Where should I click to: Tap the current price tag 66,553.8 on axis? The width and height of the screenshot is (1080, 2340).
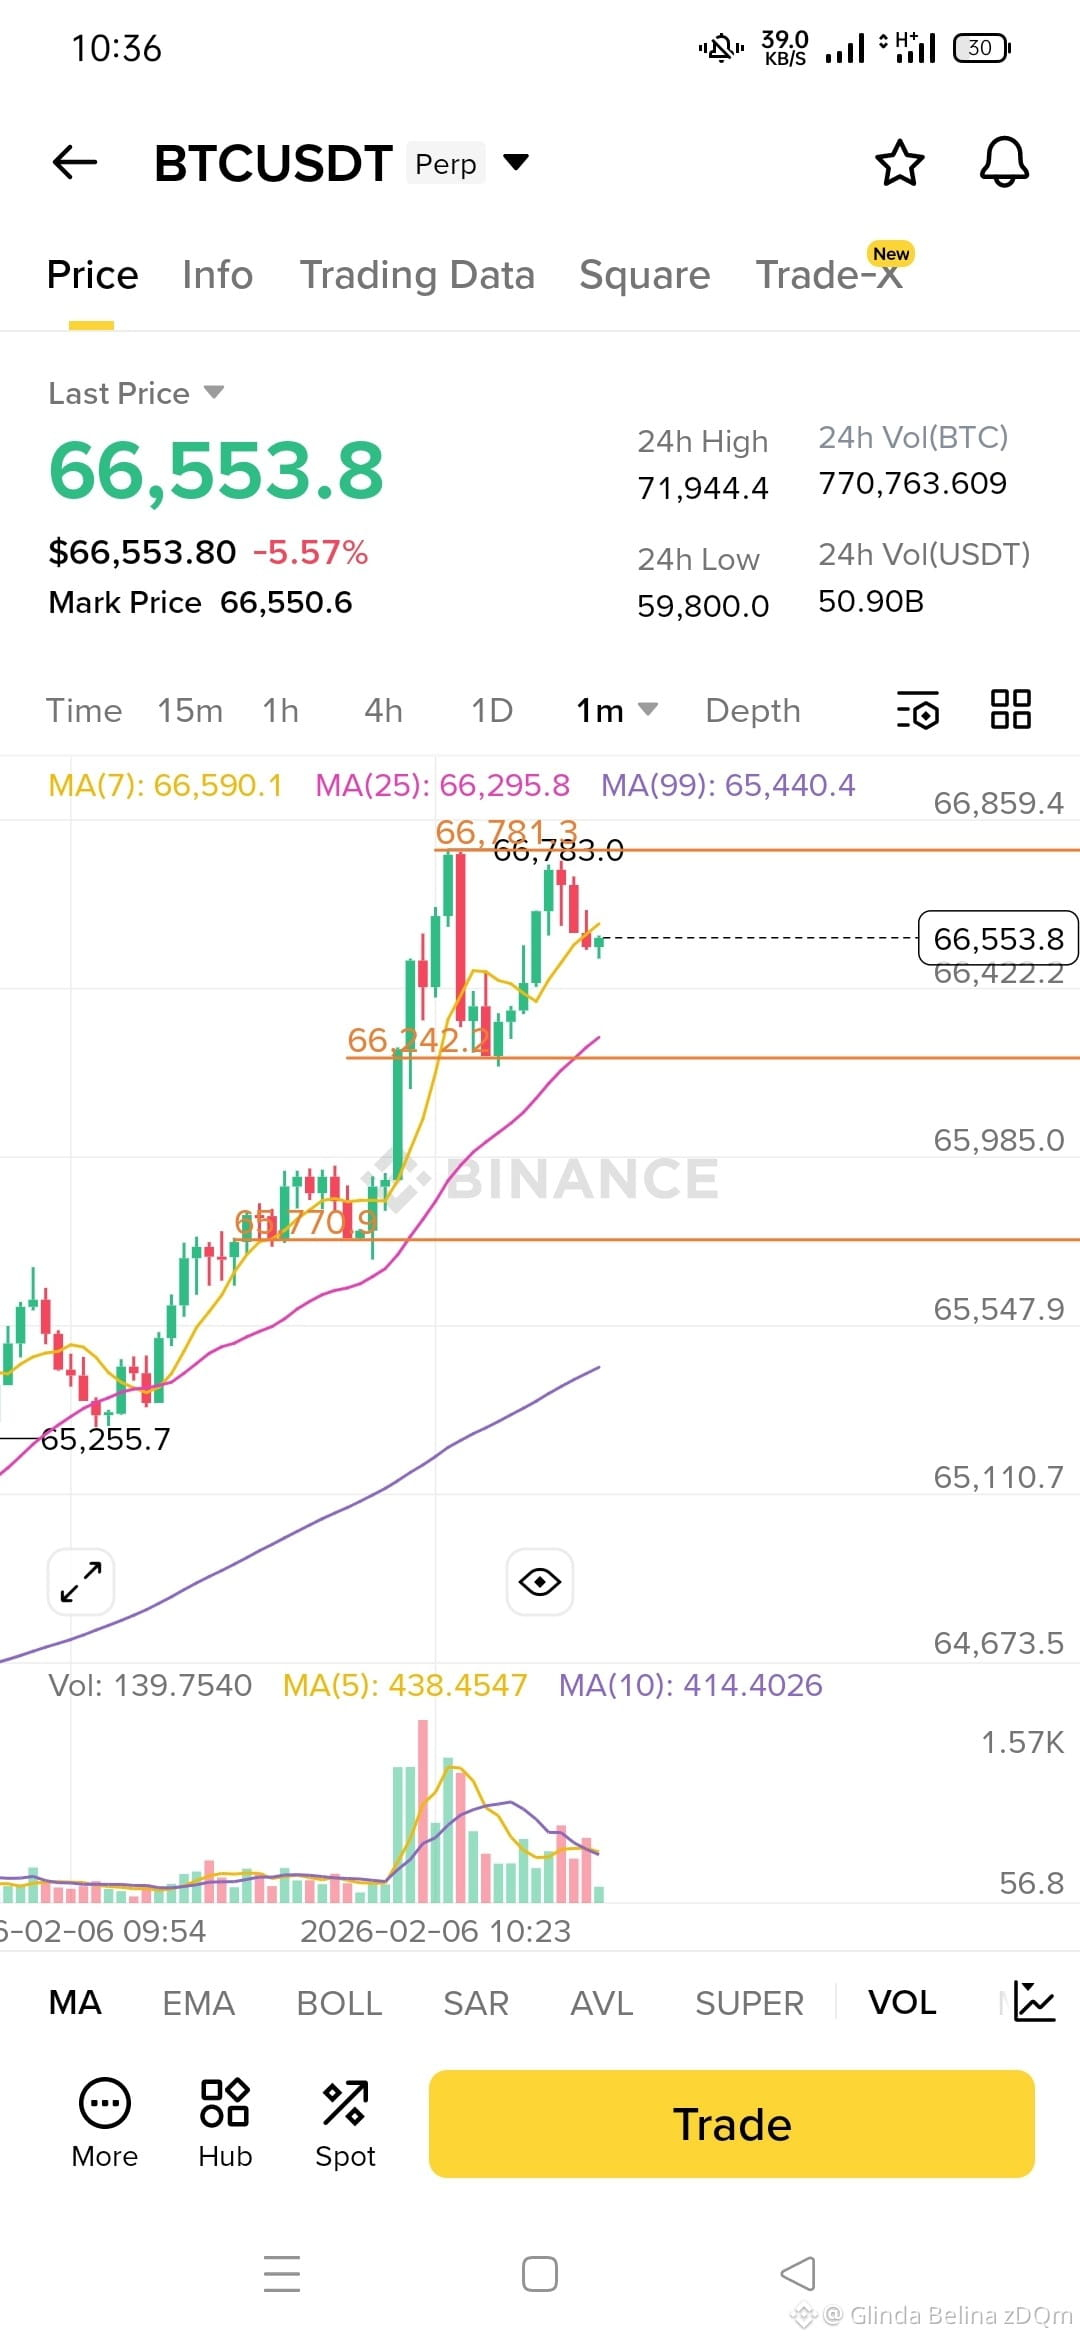pos(998,938)
